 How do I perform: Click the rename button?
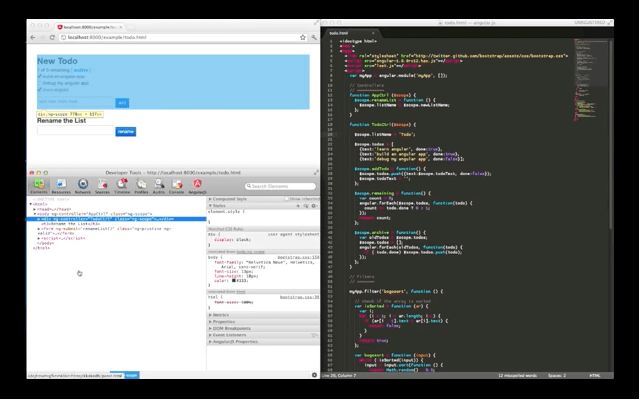click(x=126, y=132)
